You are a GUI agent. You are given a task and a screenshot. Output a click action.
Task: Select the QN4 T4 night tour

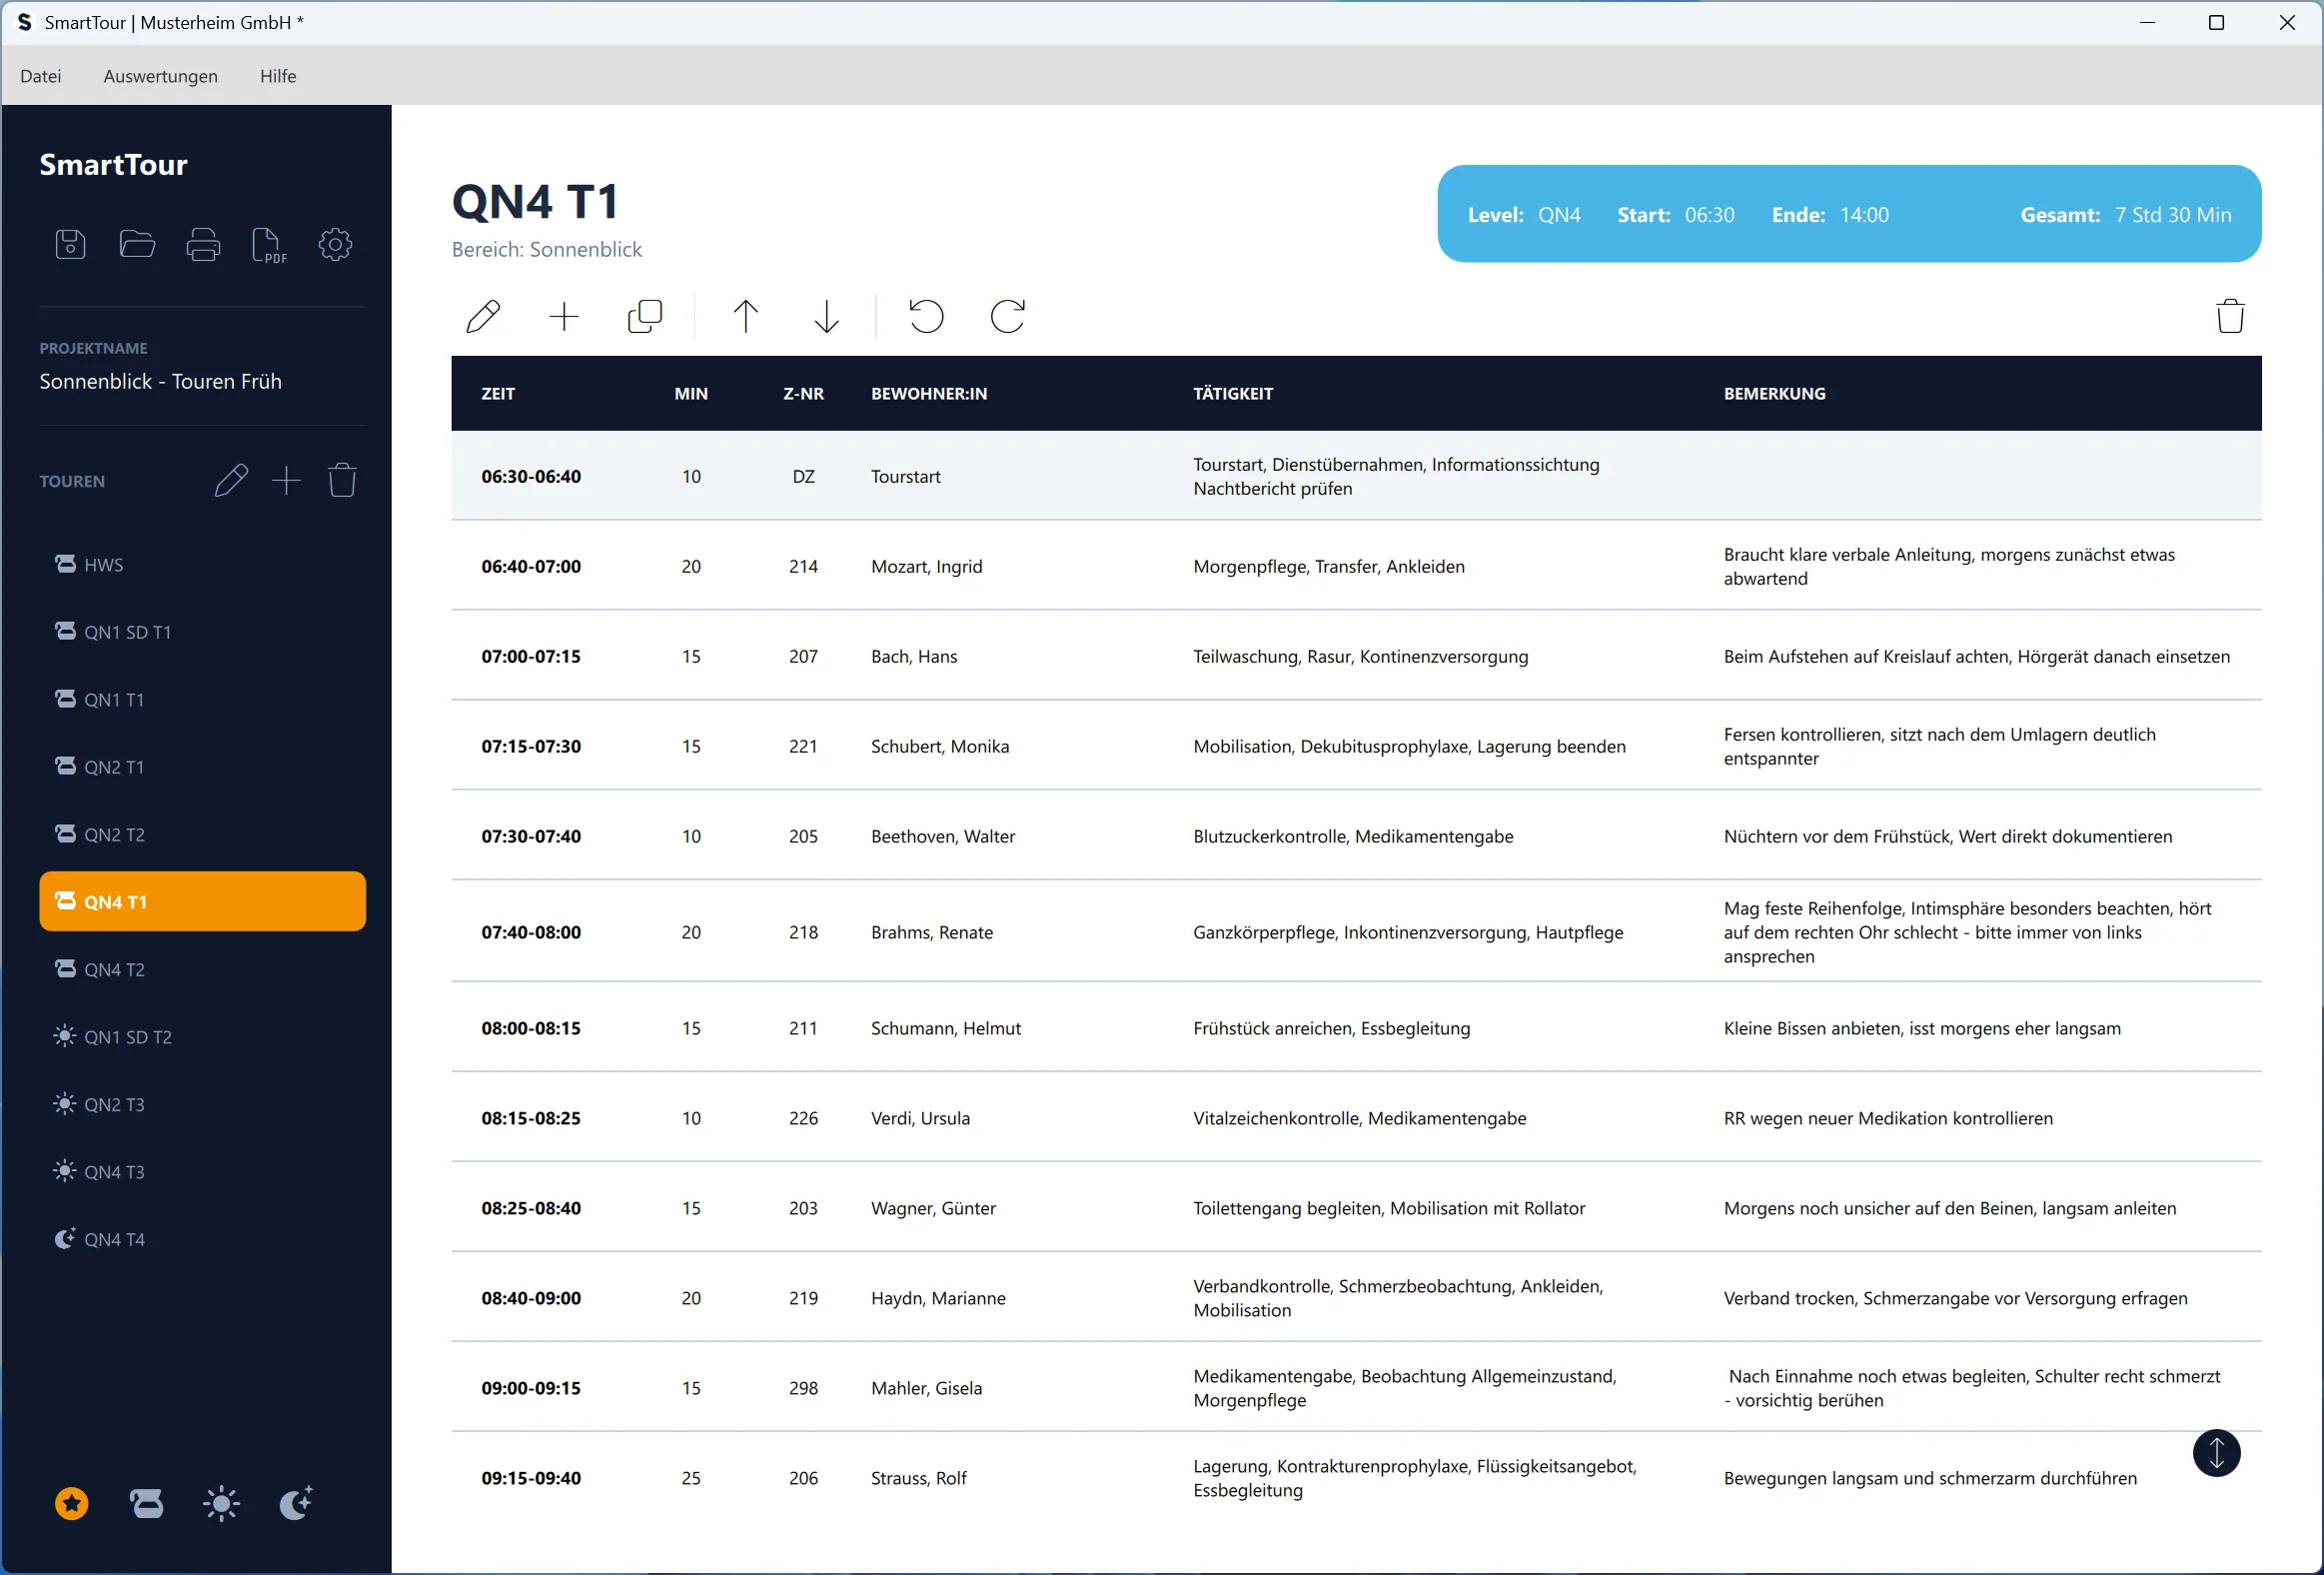114,1239
